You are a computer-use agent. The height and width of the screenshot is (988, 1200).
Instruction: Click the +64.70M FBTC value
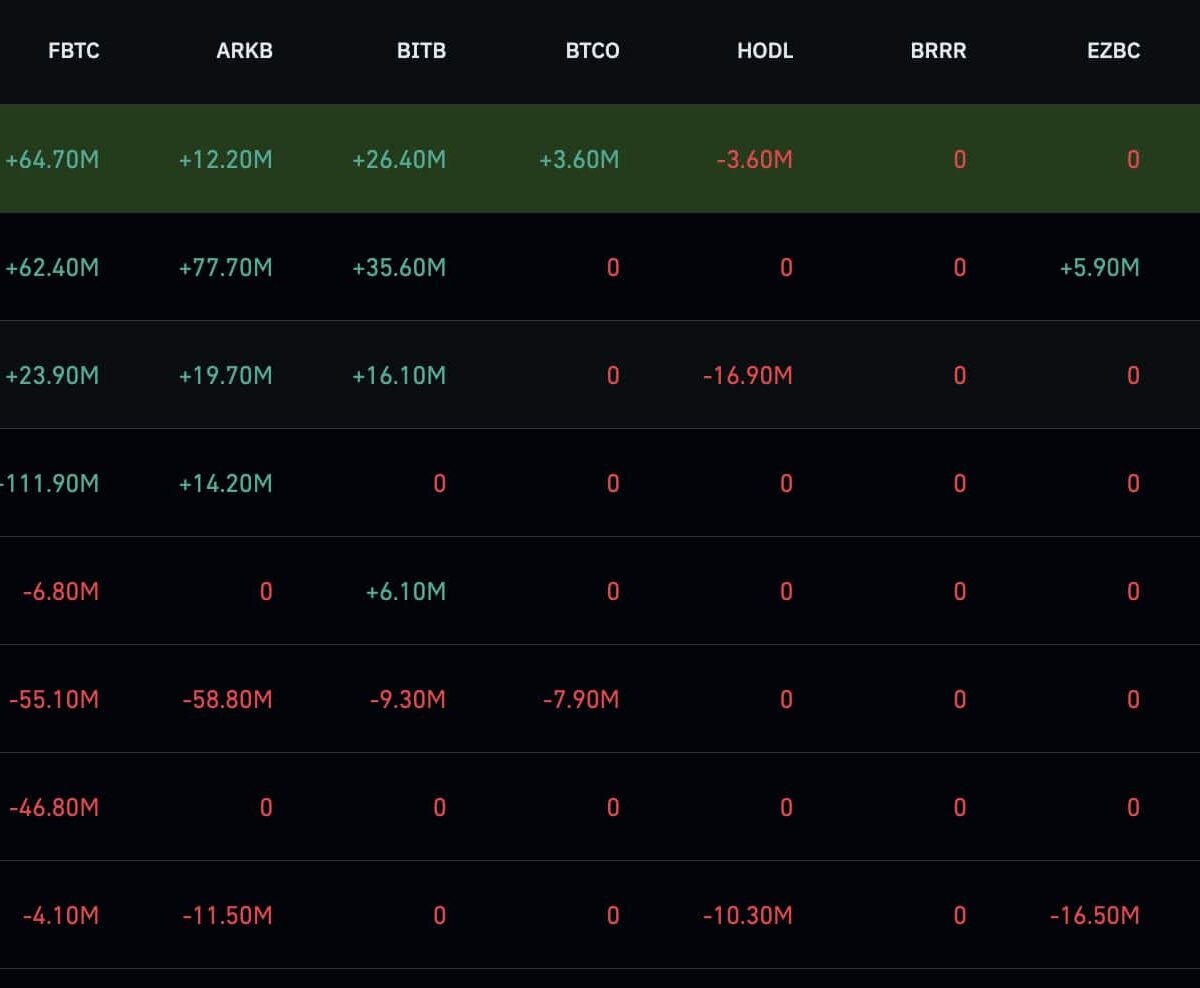[52, 159]
